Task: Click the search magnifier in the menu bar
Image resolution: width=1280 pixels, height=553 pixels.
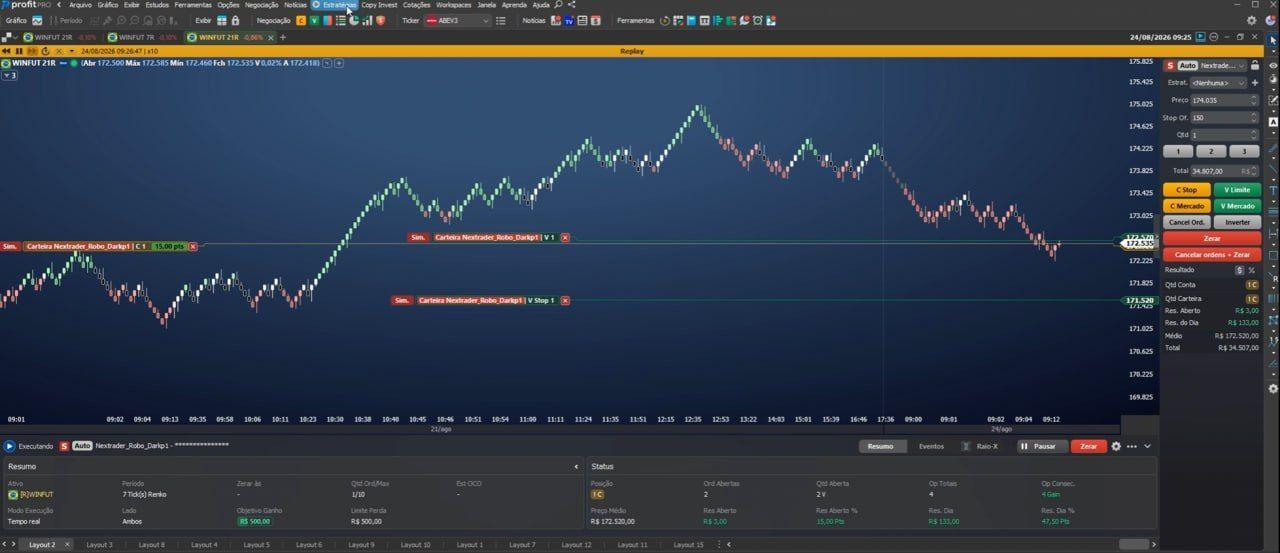Action: coord(559,5)
